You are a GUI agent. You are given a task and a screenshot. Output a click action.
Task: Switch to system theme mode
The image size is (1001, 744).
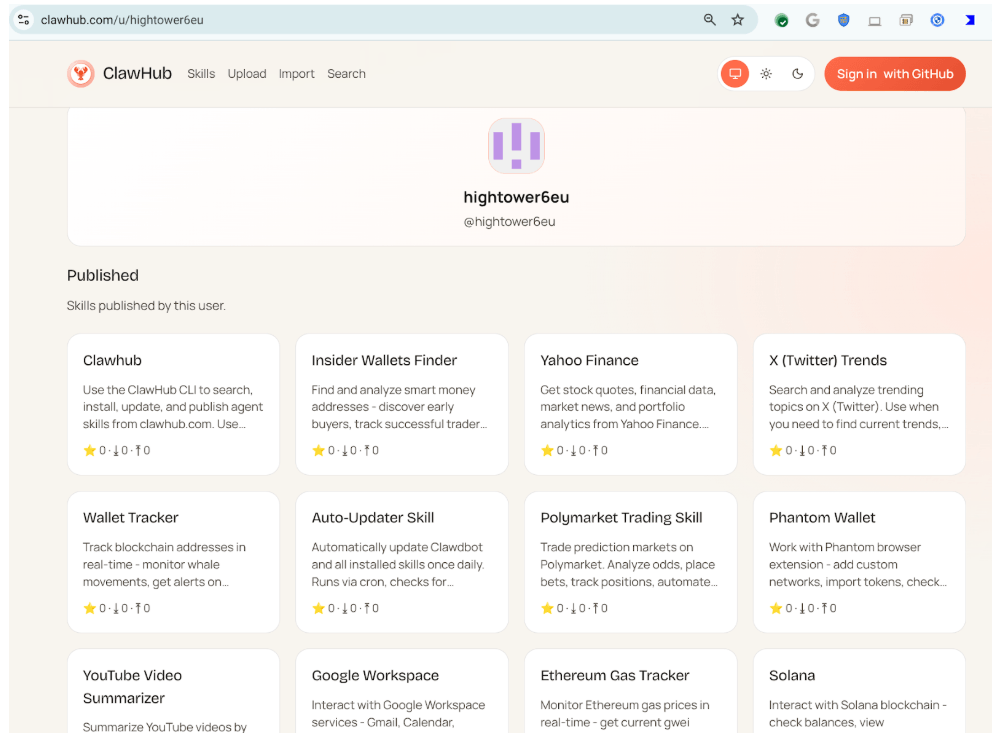735,74
